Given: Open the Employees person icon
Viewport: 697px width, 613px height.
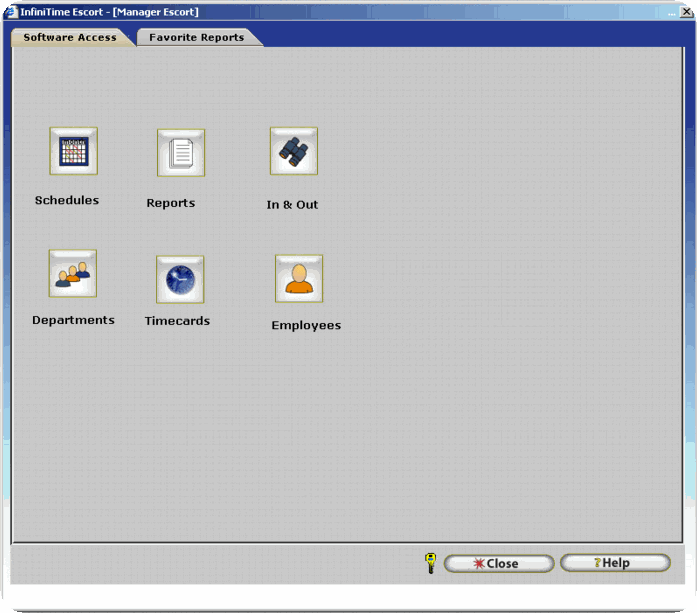Looking at the screenshot, I should click(x=299, y=278).
